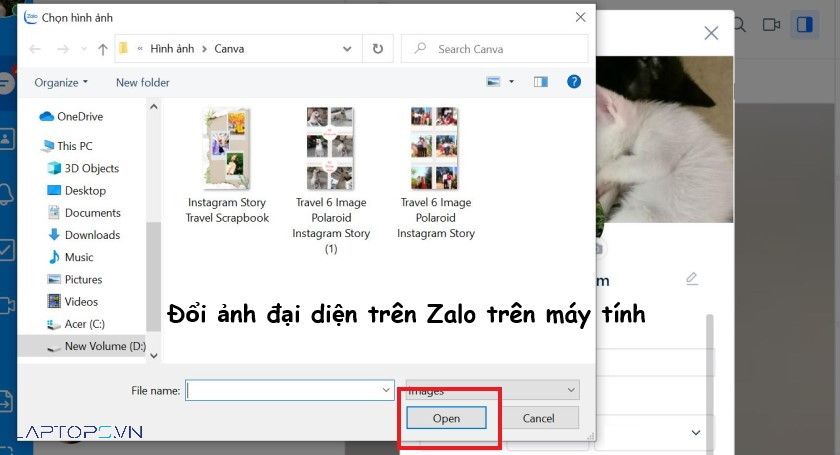Open Zalo to-do checkbox icon in sidebar

pos(6,250)
